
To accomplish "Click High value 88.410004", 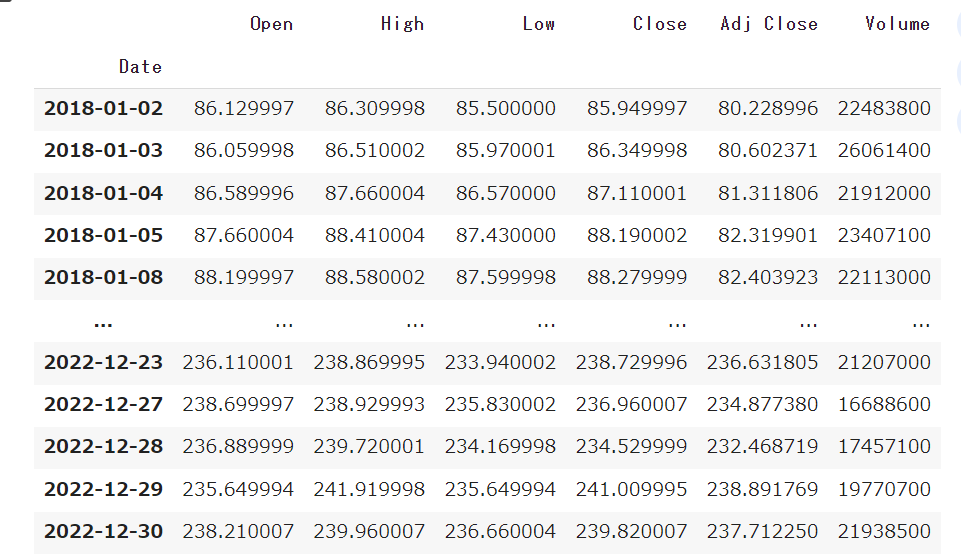I will (x=375, y=235).
